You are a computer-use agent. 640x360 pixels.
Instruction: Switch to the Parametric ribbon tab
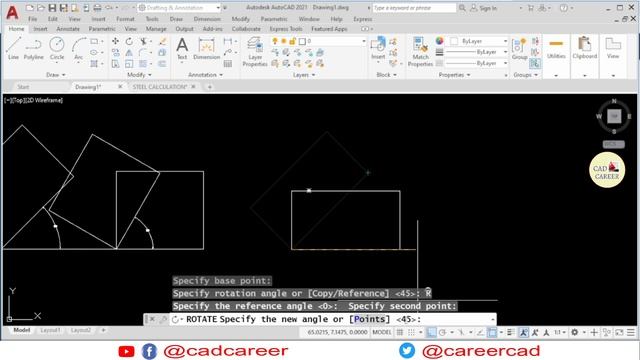pyautogui.click(x=102, y=29)
